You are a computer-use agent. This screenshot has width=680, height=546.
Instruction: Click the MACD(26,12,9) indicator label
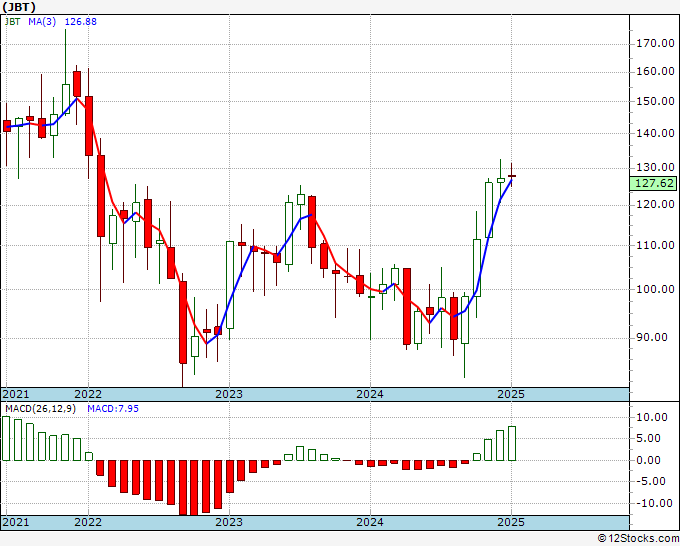click(x=40, y=409)
